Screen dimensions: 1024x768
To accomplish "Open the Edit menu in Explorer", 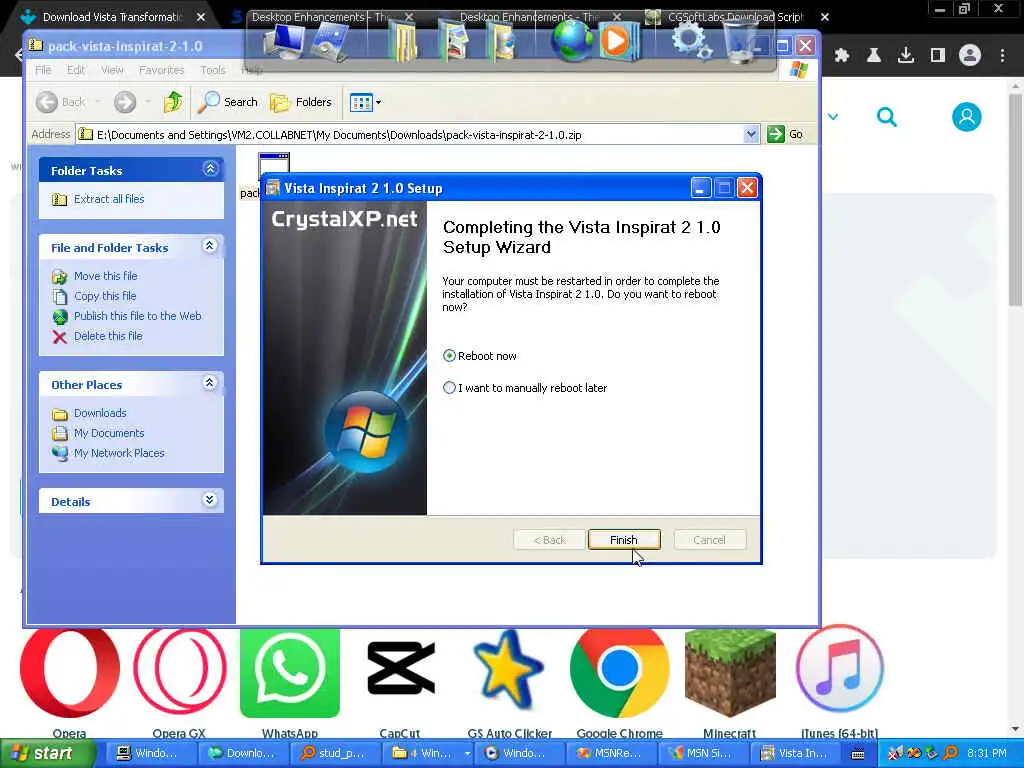I will click(76, 70).
